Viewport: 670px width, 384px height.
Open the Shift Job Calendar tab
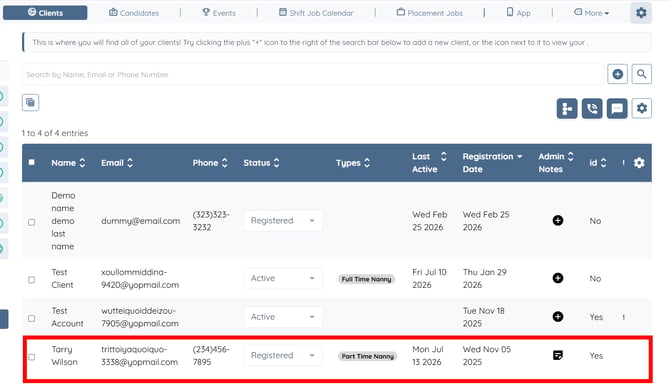coord(316,13)
